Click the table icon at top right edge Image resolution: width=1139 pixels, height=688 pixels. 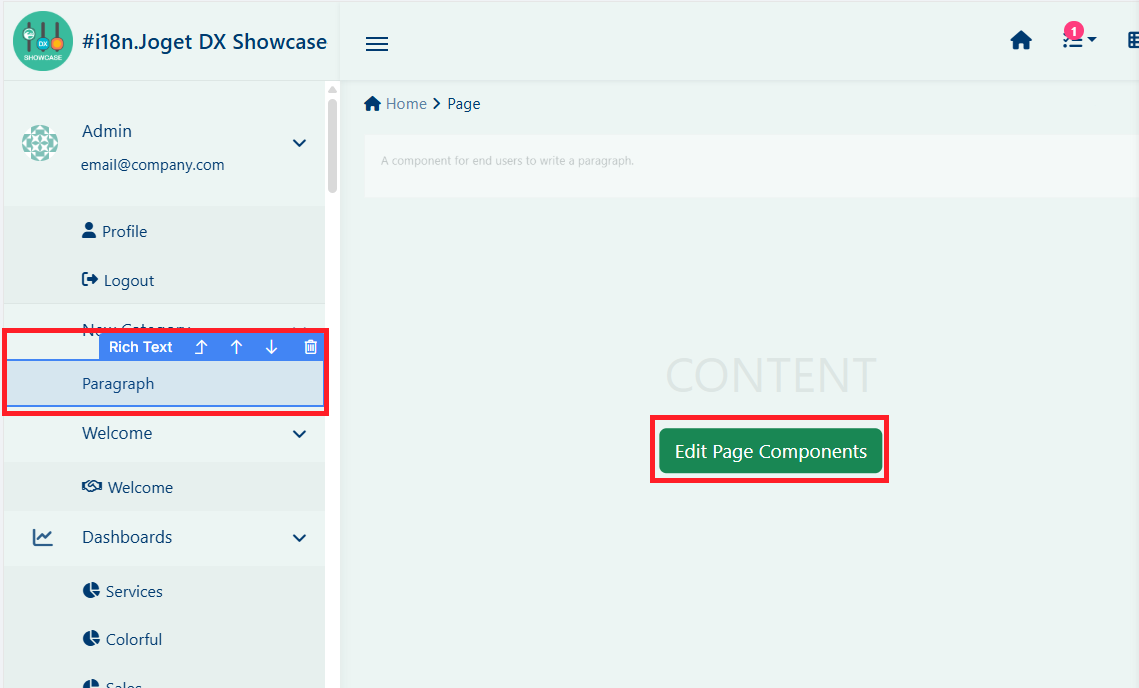(x=1133, y=41)
